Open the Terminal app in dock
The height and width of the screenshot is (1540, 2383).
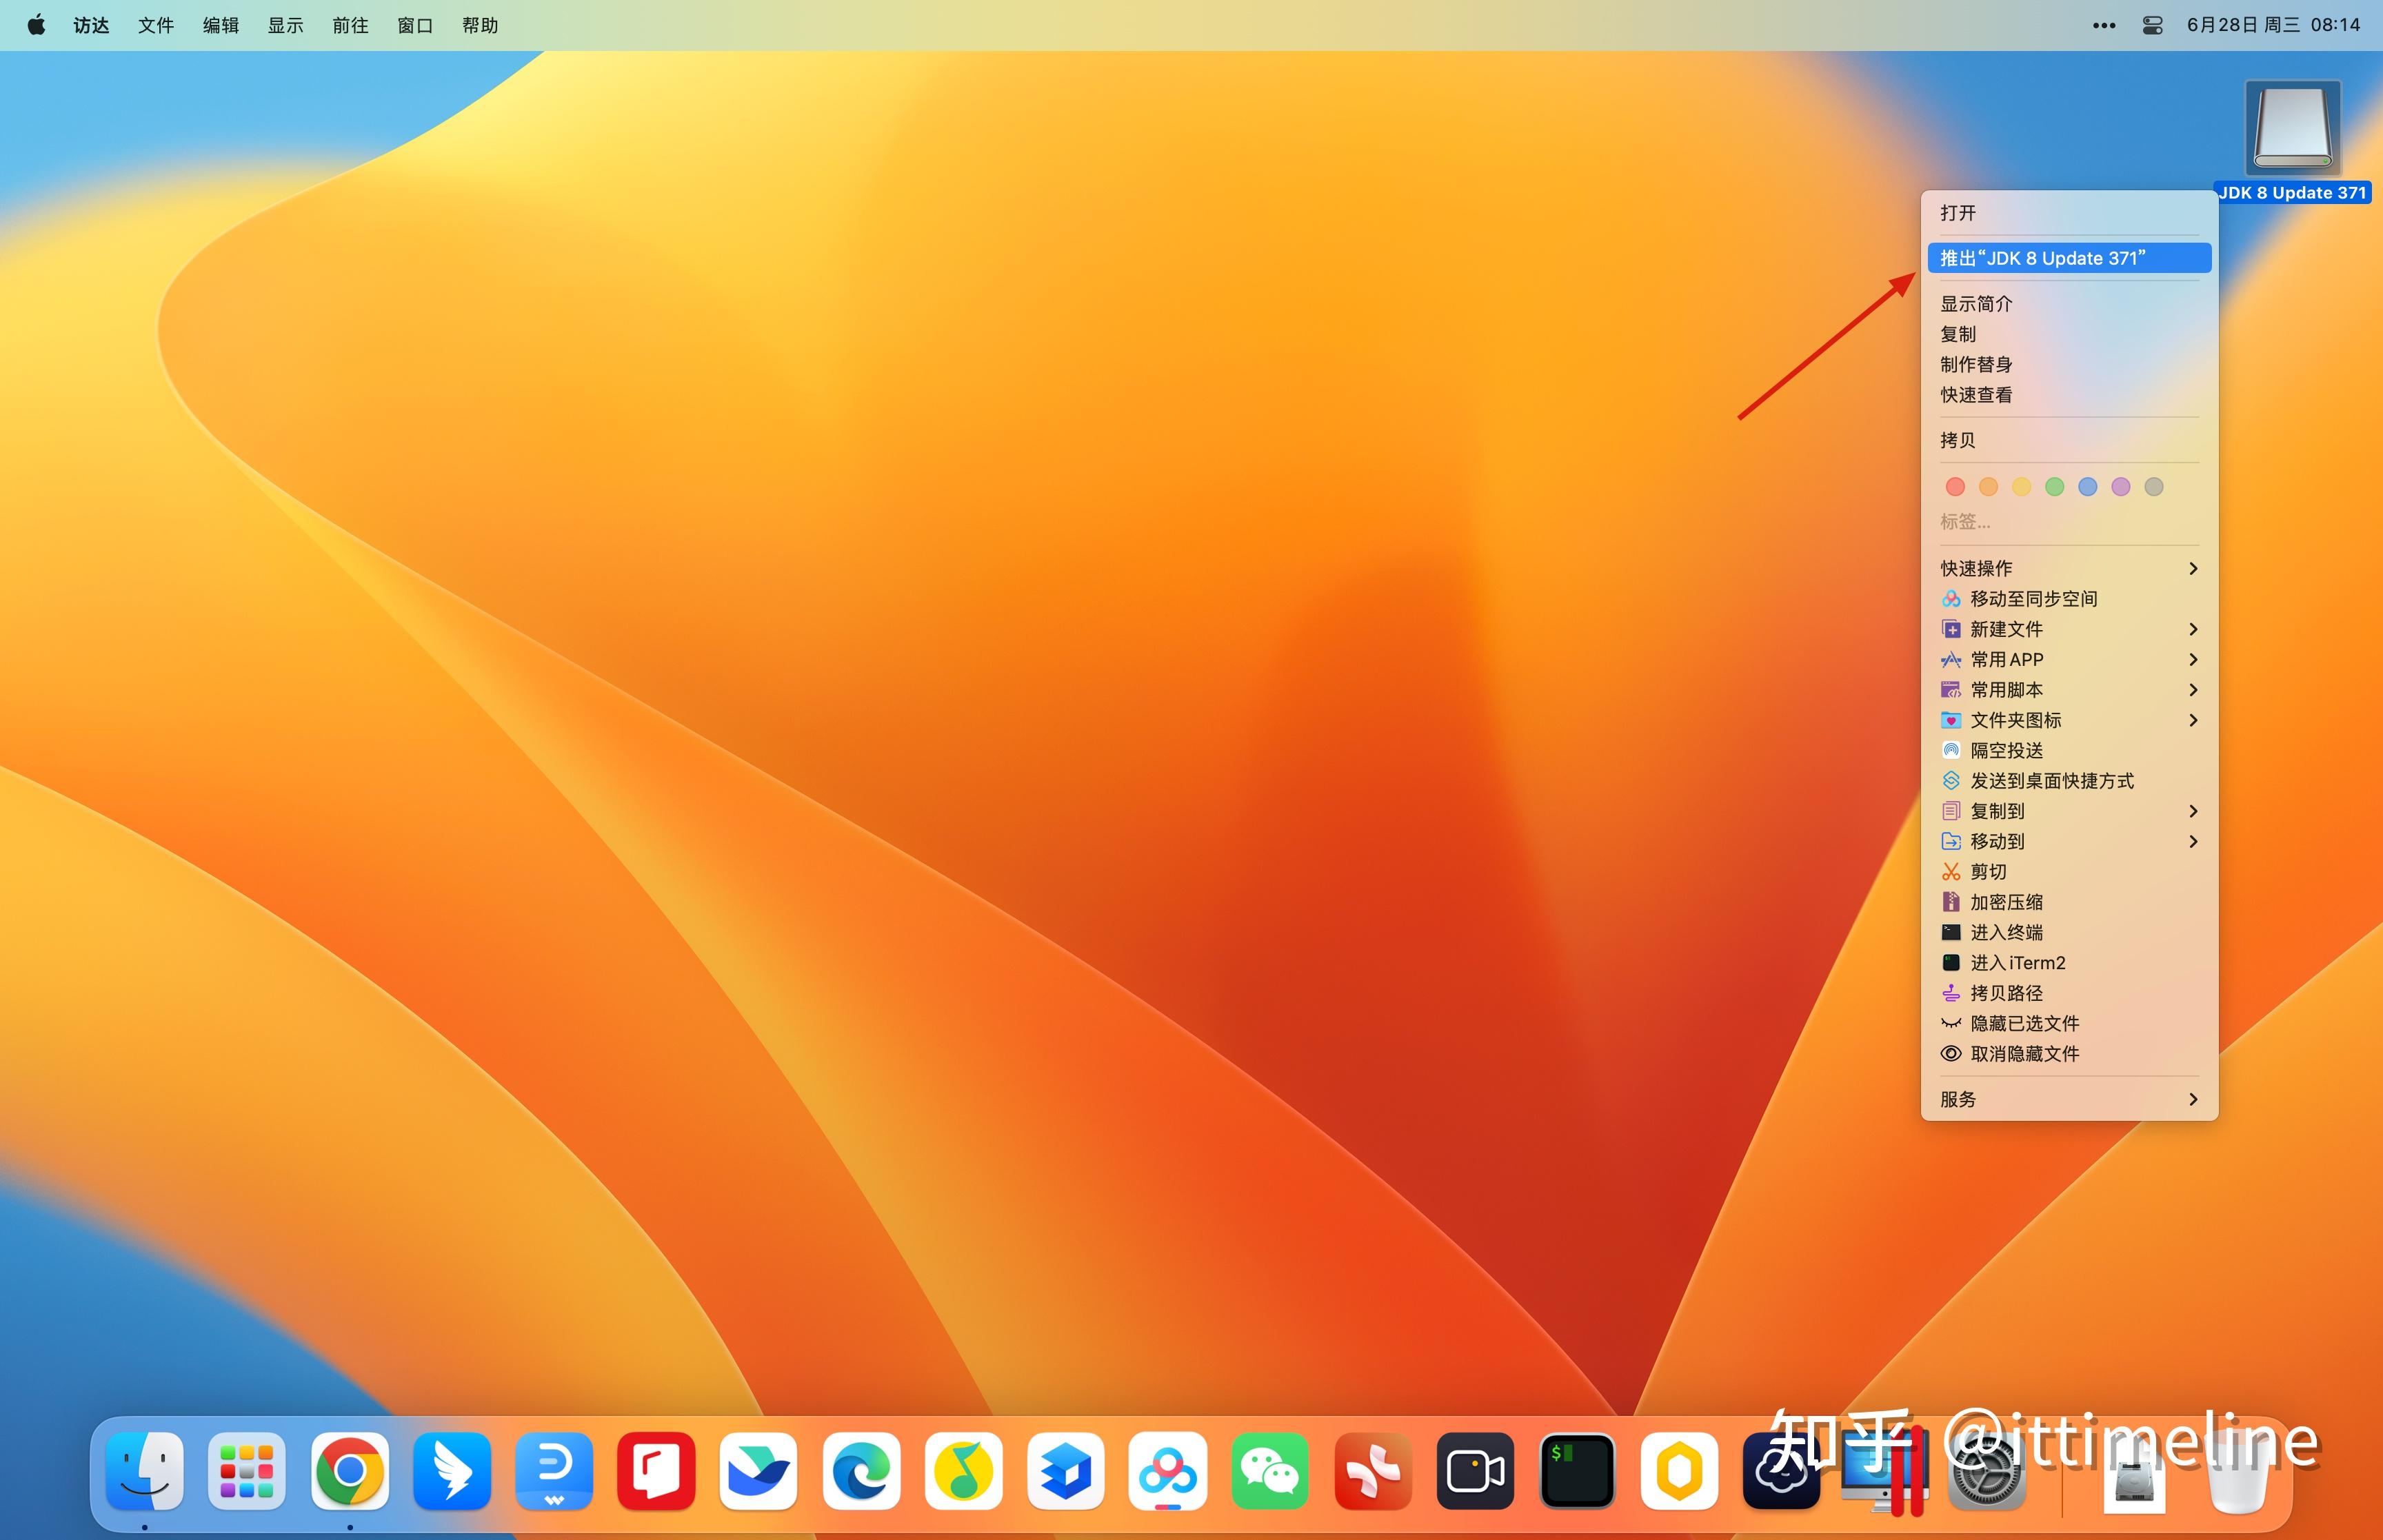[1576, 1470]
